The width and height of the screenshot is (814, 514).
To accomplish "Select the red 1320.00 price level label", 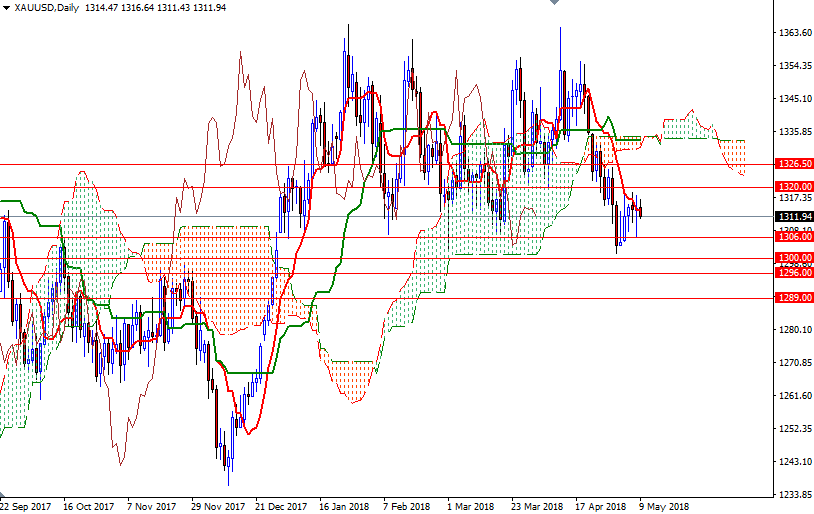I will (793, 187).
